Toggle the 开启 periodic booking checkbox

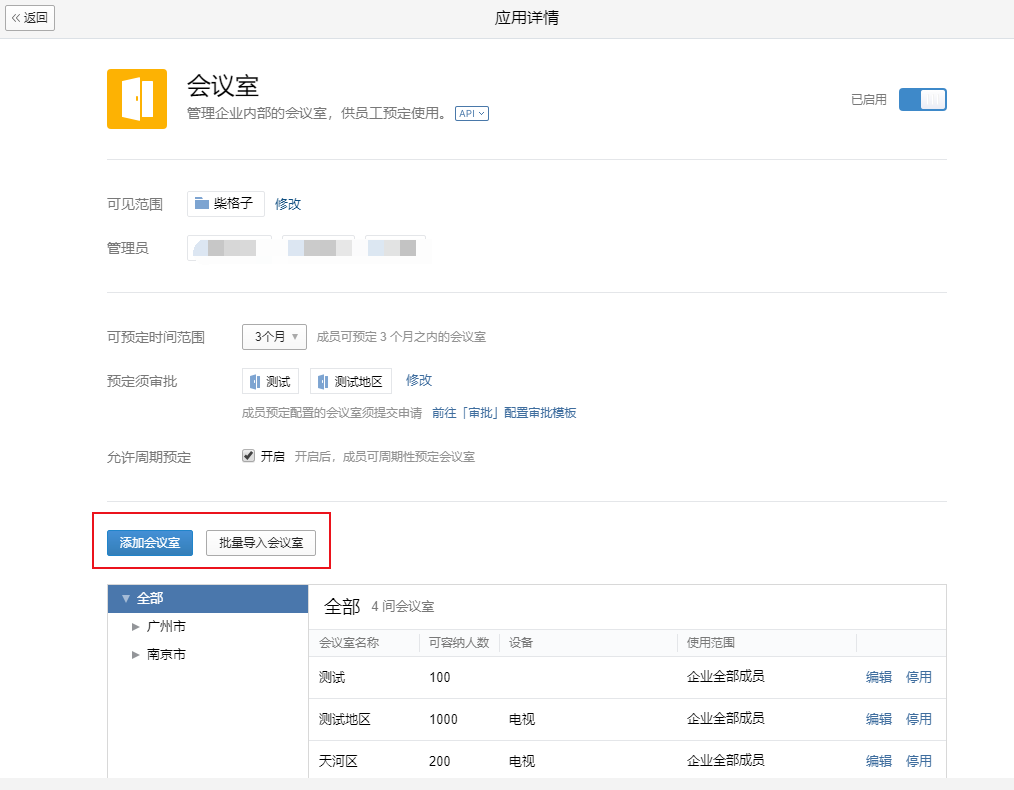248,456
